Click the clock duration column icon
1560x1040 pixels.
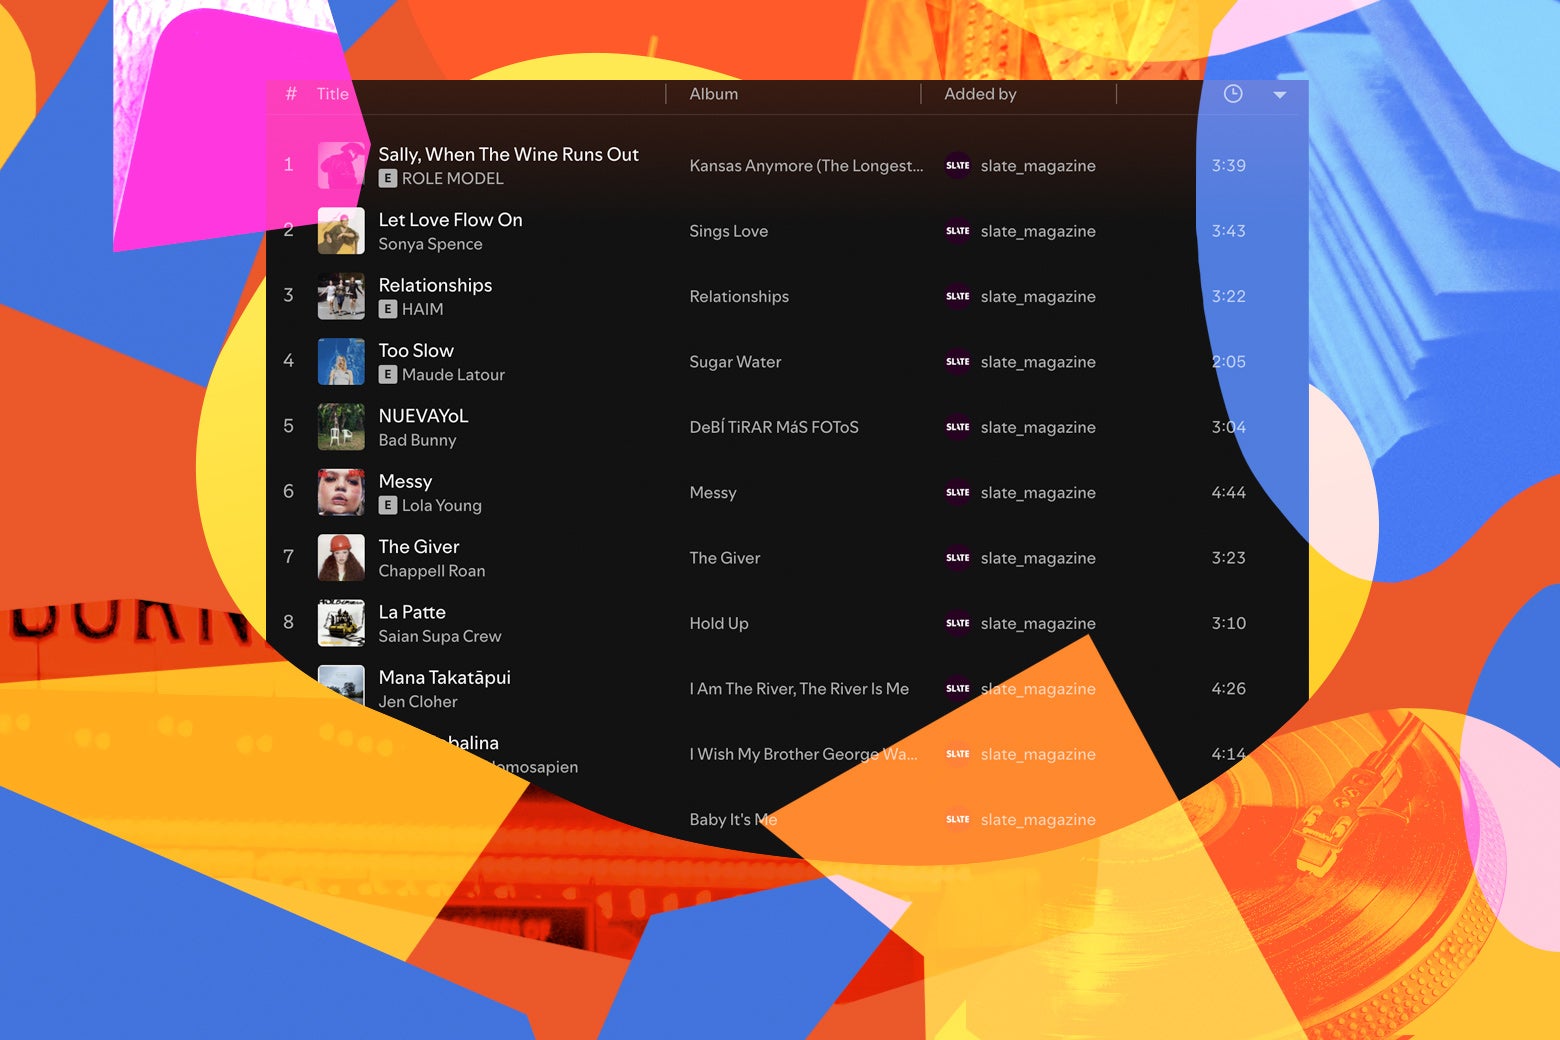(1233, 94)
